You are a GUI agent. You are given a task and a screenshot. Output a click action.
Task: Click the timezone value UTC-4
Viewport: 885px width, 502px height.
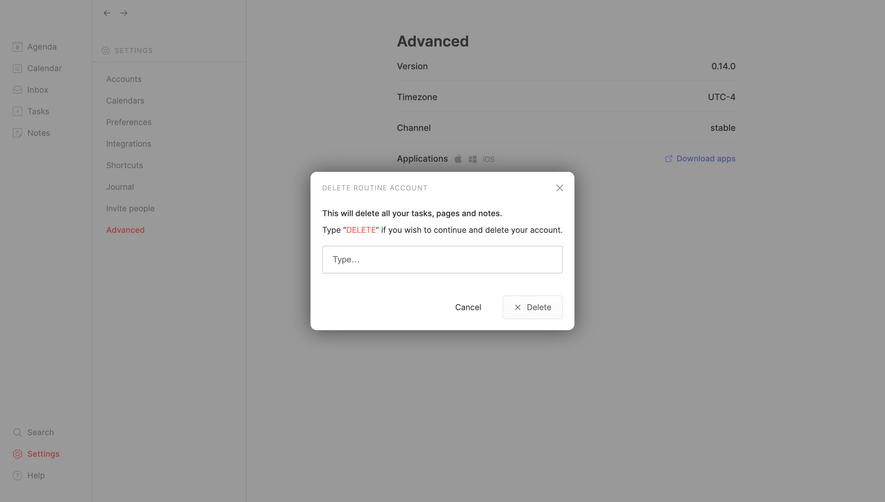(721, 97)
